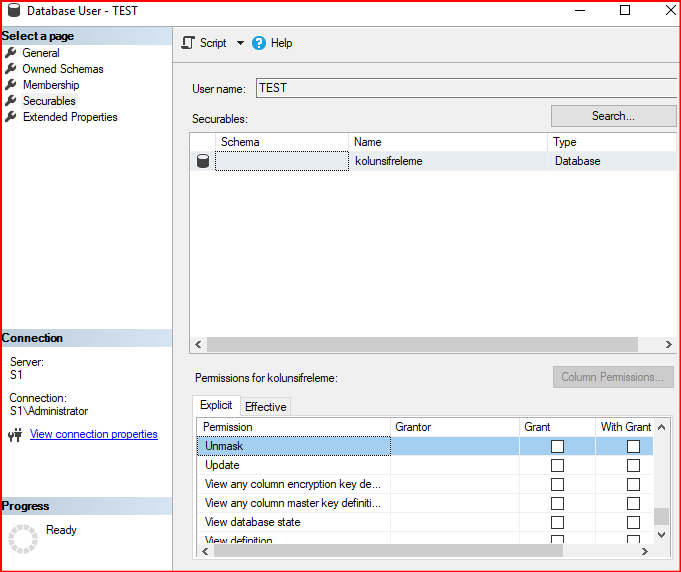Click the connection properties icon
Image resolution: width=681 pixels, height=572 pixels.
[15, 435]
